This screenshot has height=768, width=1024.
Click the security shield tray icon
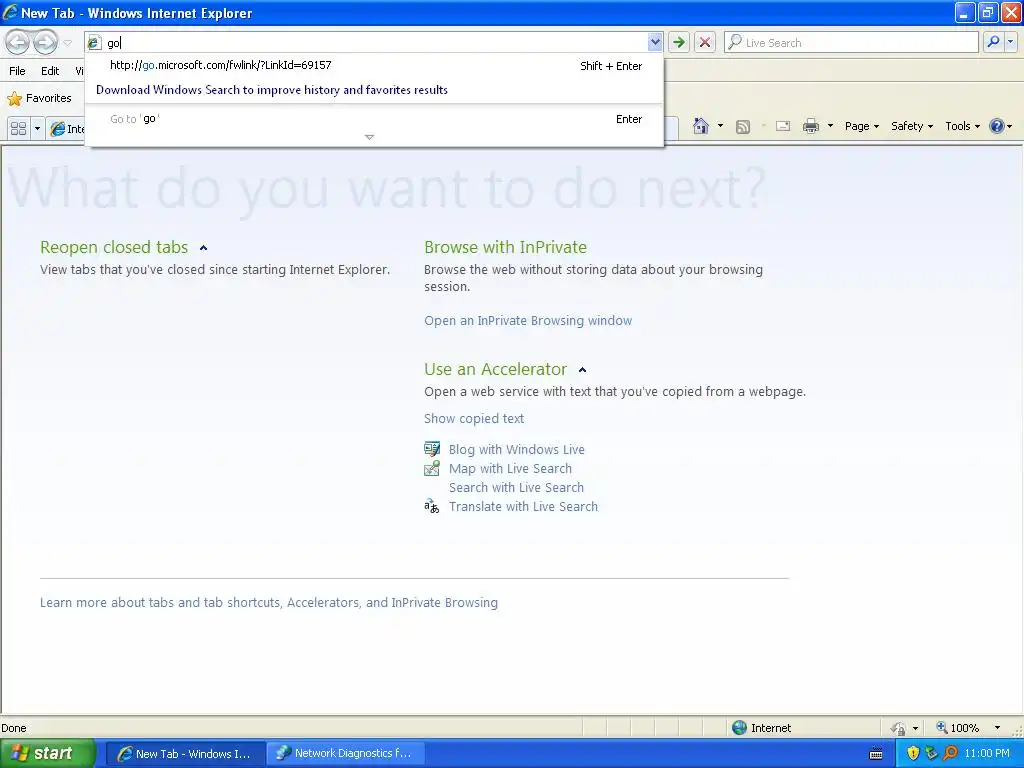[914, 754]
